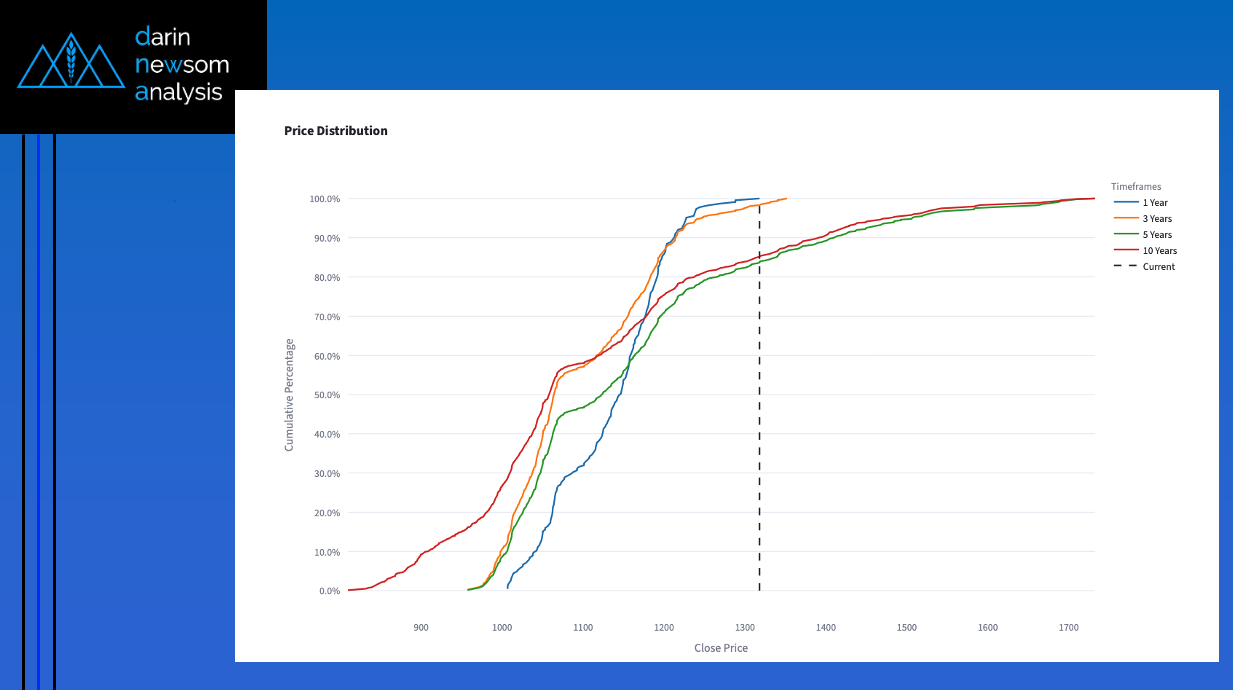Click the 900 x-axis tick label
1233x690 pixels.
[x=421, y=627]
